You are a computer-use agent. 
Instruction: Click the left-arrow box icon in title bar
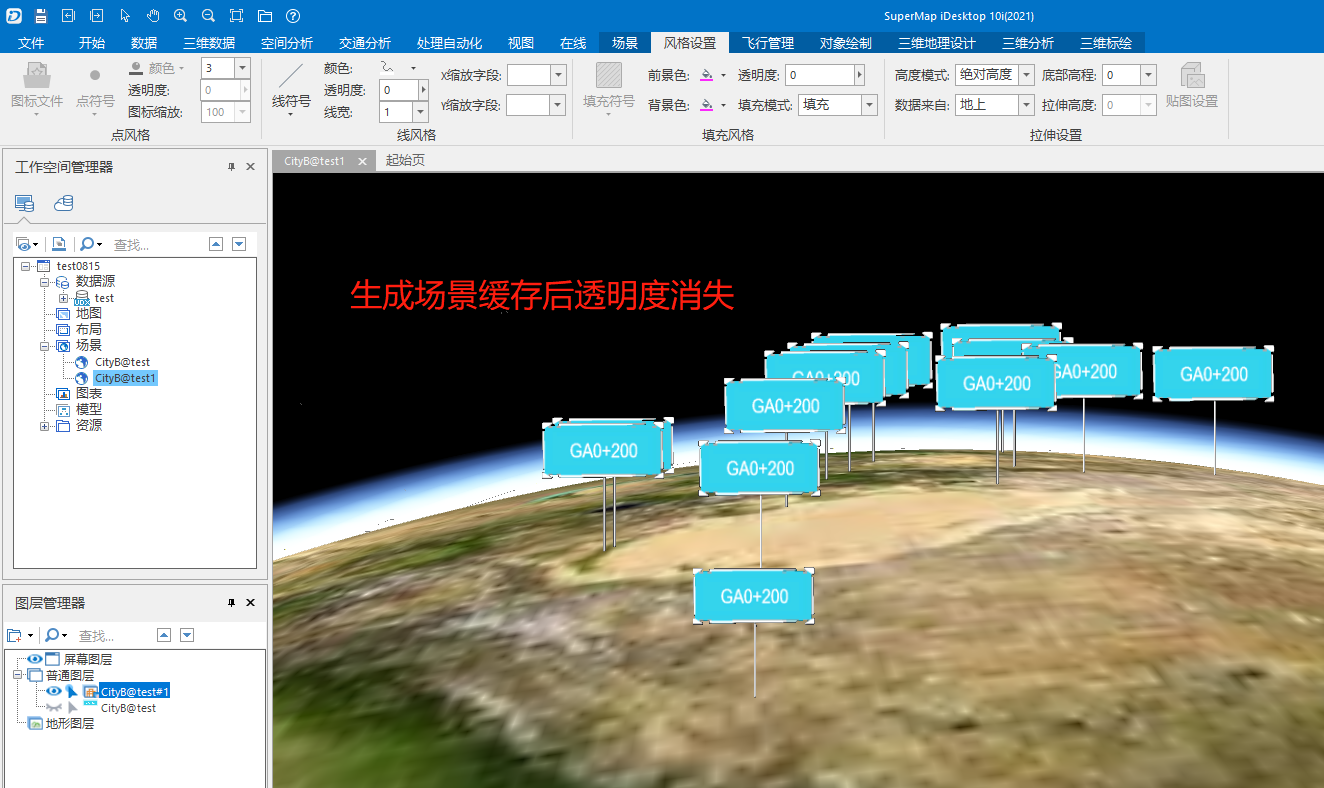[x=68, y=16]
